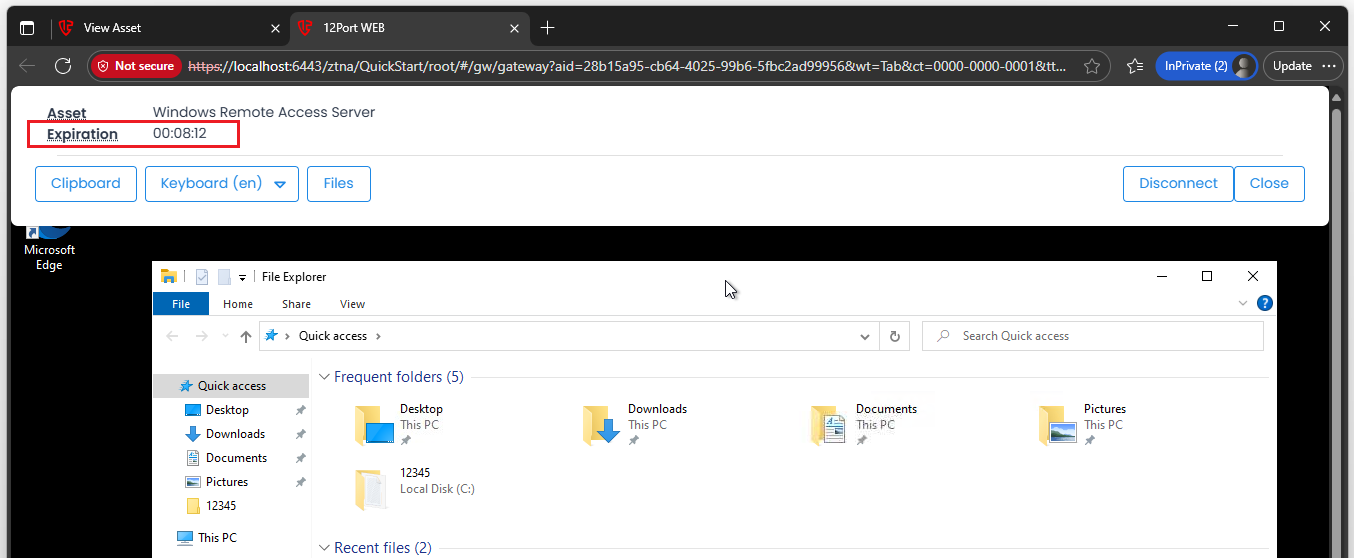Refresh the Quick access folder view
This screenshot has width=1354, height=558.
[895, 337]
